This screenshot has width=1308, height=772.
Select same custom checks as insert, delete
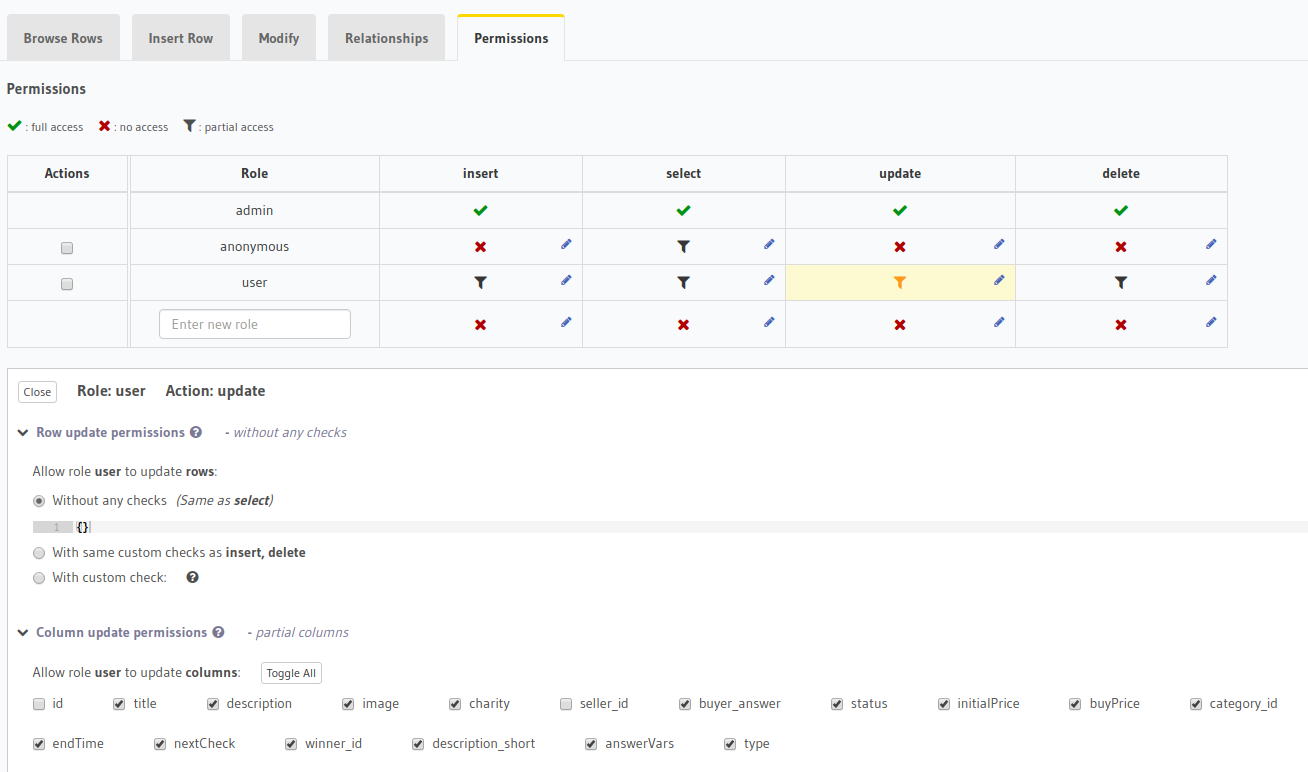point(39,553)
